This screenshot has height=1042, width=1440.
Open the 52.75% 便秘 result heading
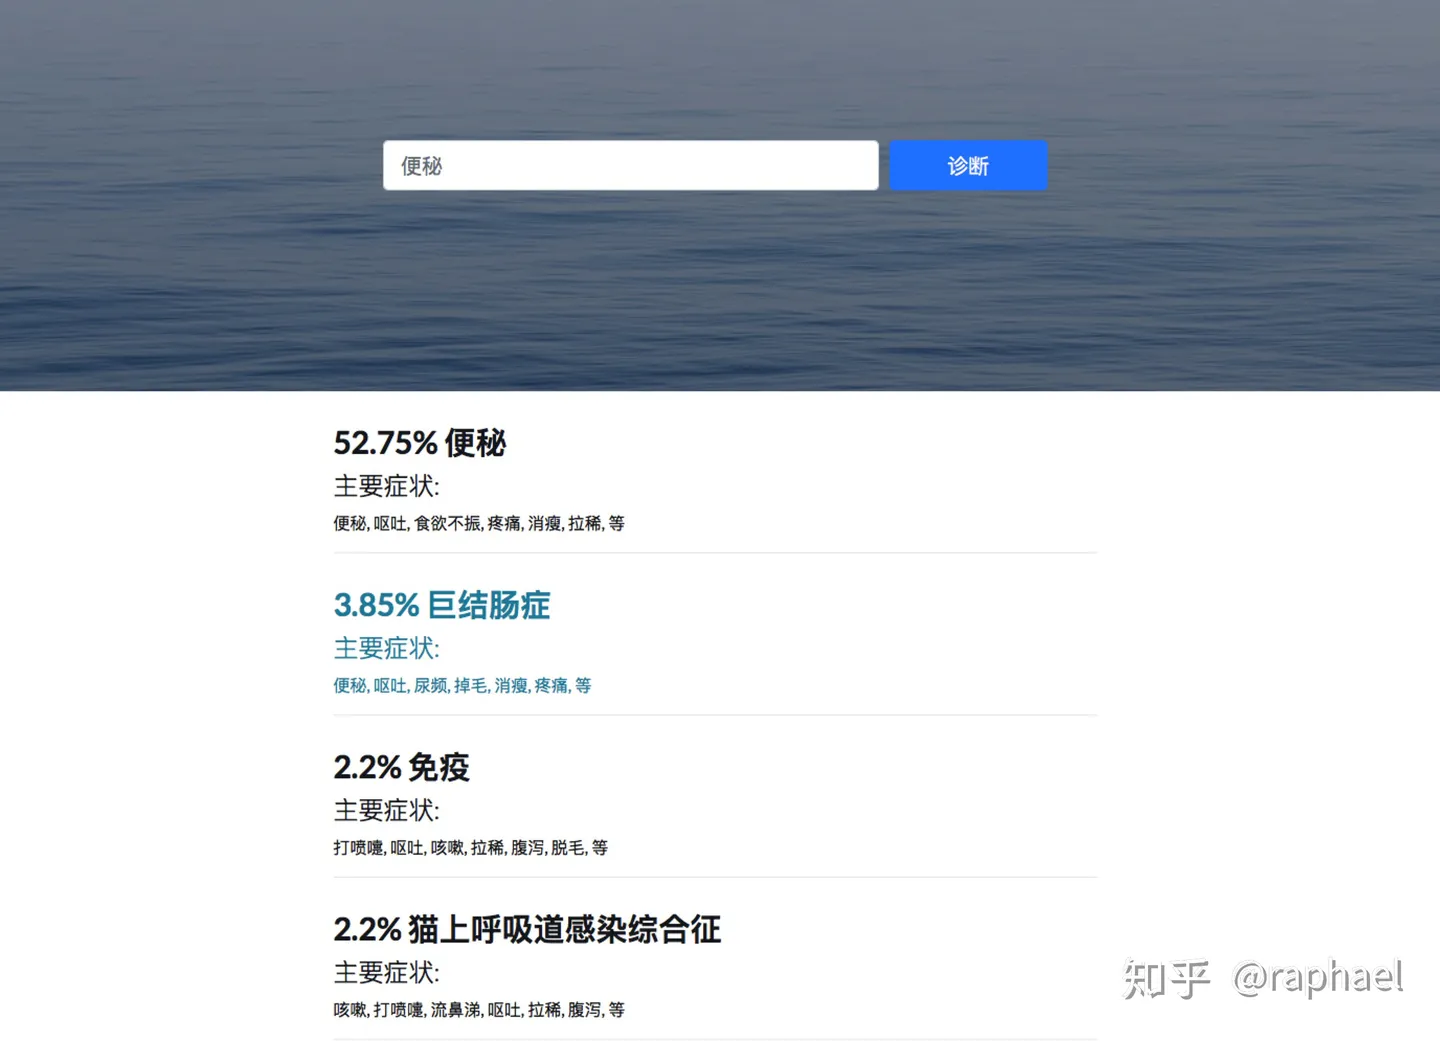[x=420, y=442]
